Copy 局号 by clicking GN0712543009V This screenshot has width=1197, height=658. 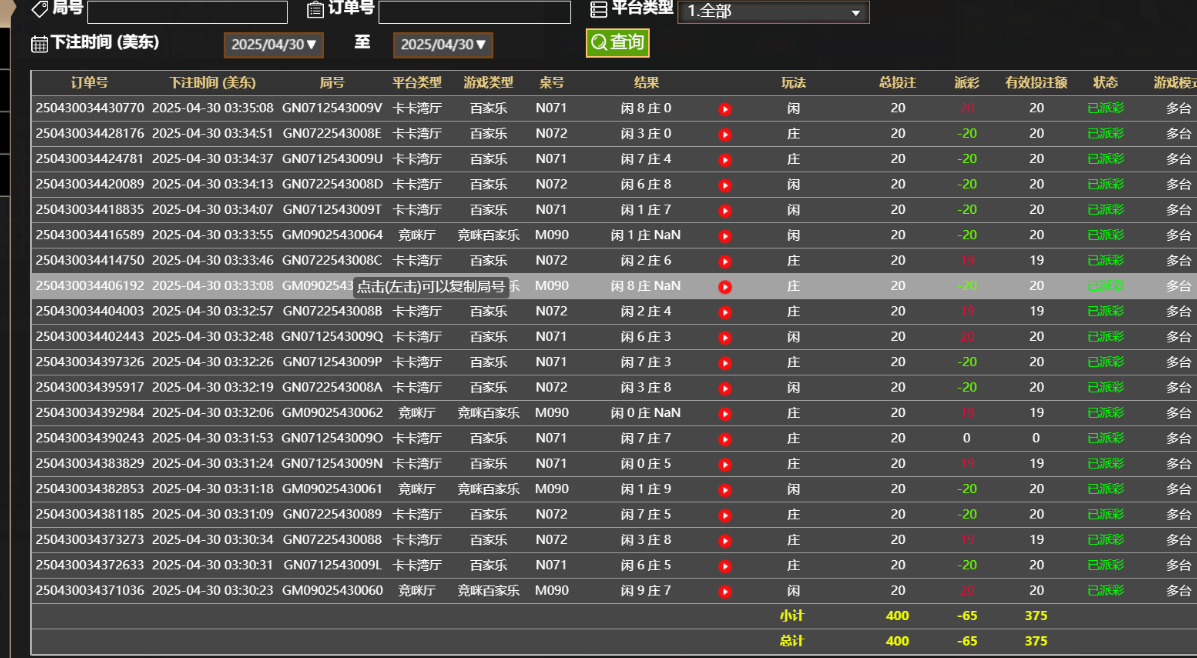tap(333, 108)
